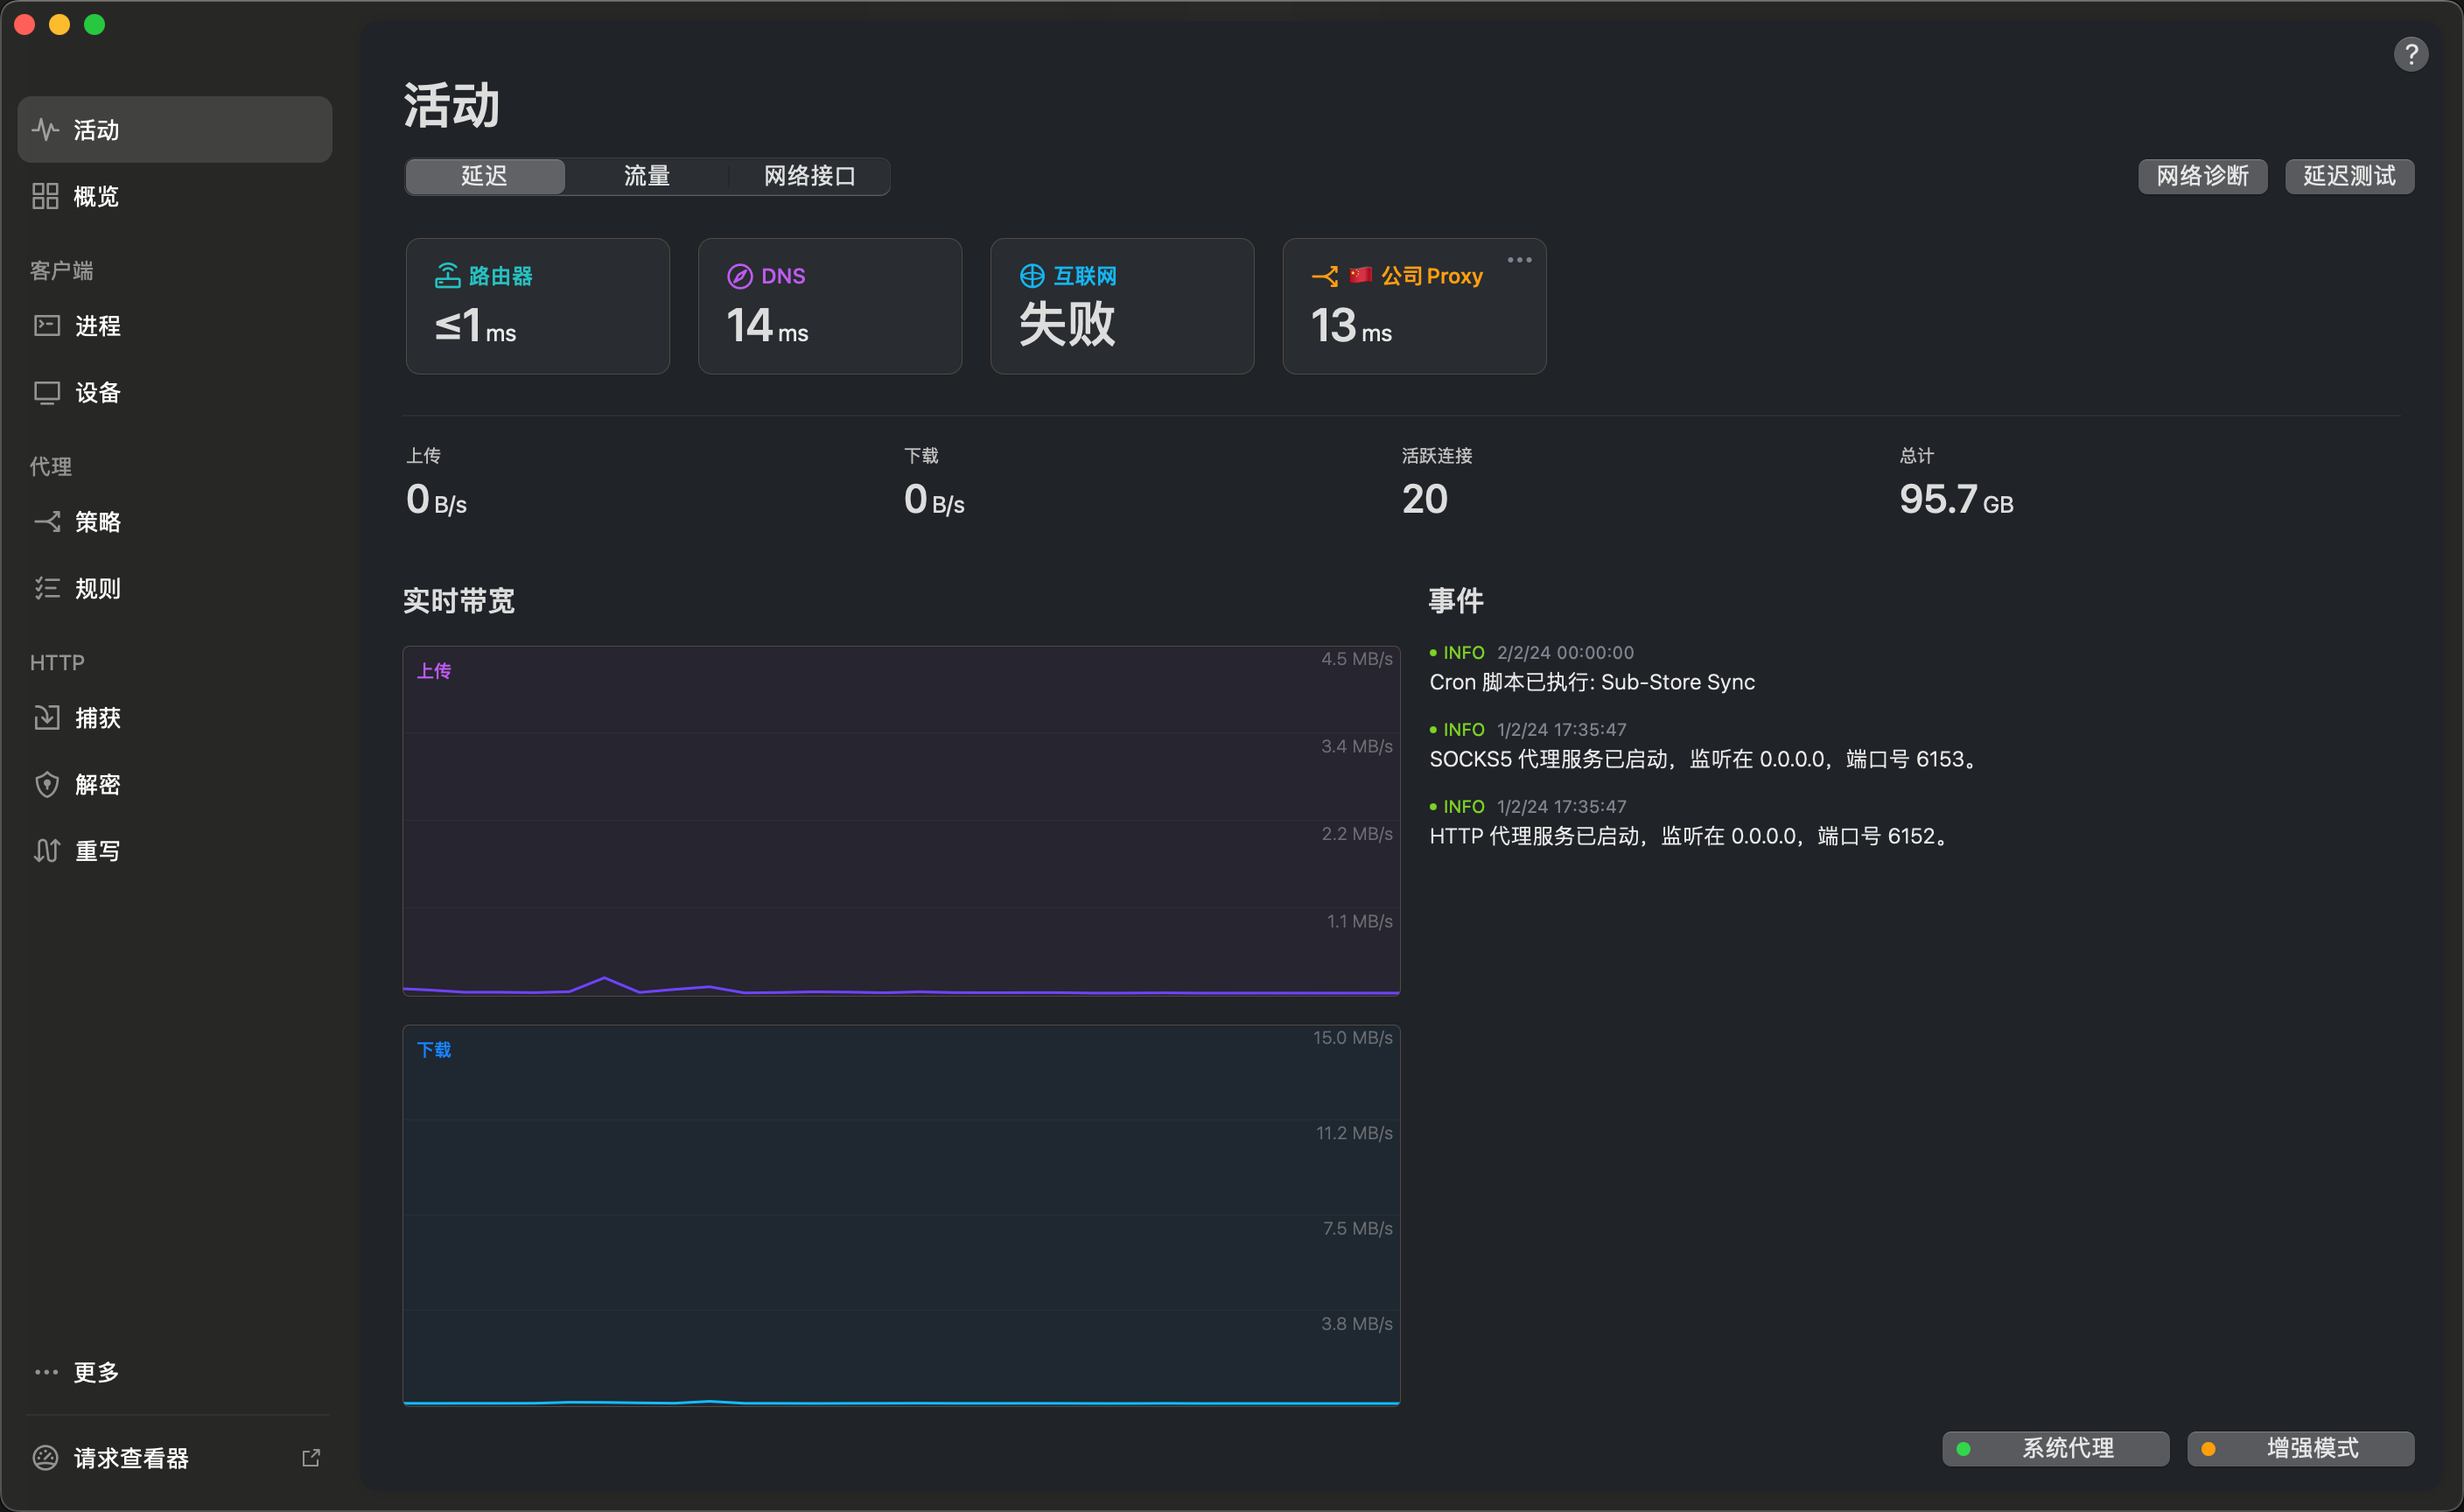The image size is (2464, 1512).
Task: Open the ellipsis menu on Proxy card
Action: [x=1519, y=260]
